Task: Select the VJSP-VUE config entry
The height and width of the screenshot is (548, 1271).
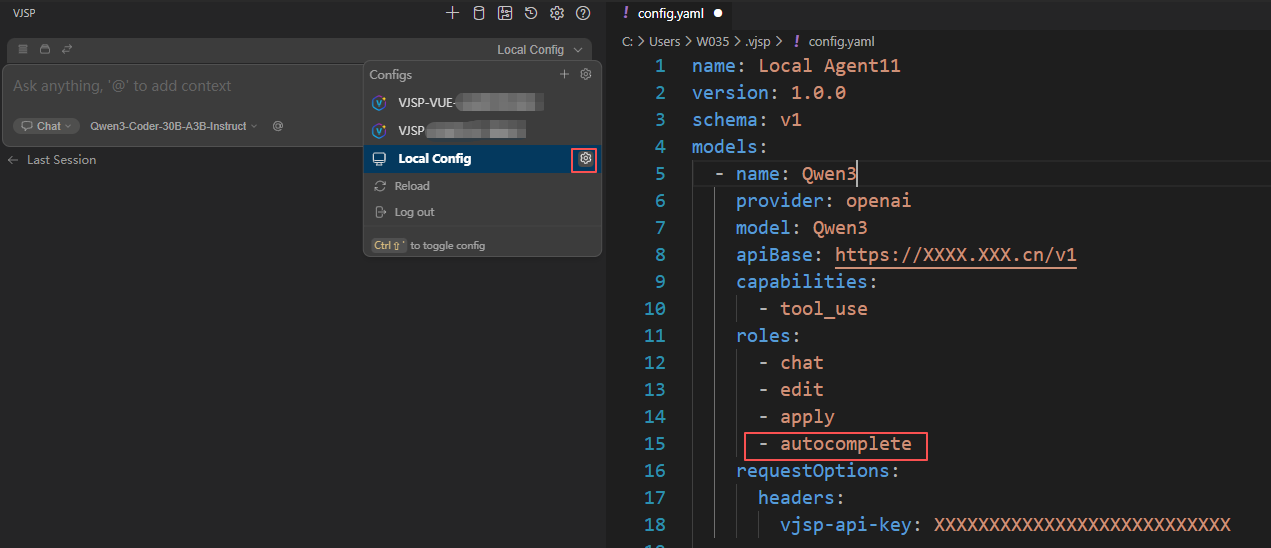Action: 483,102
